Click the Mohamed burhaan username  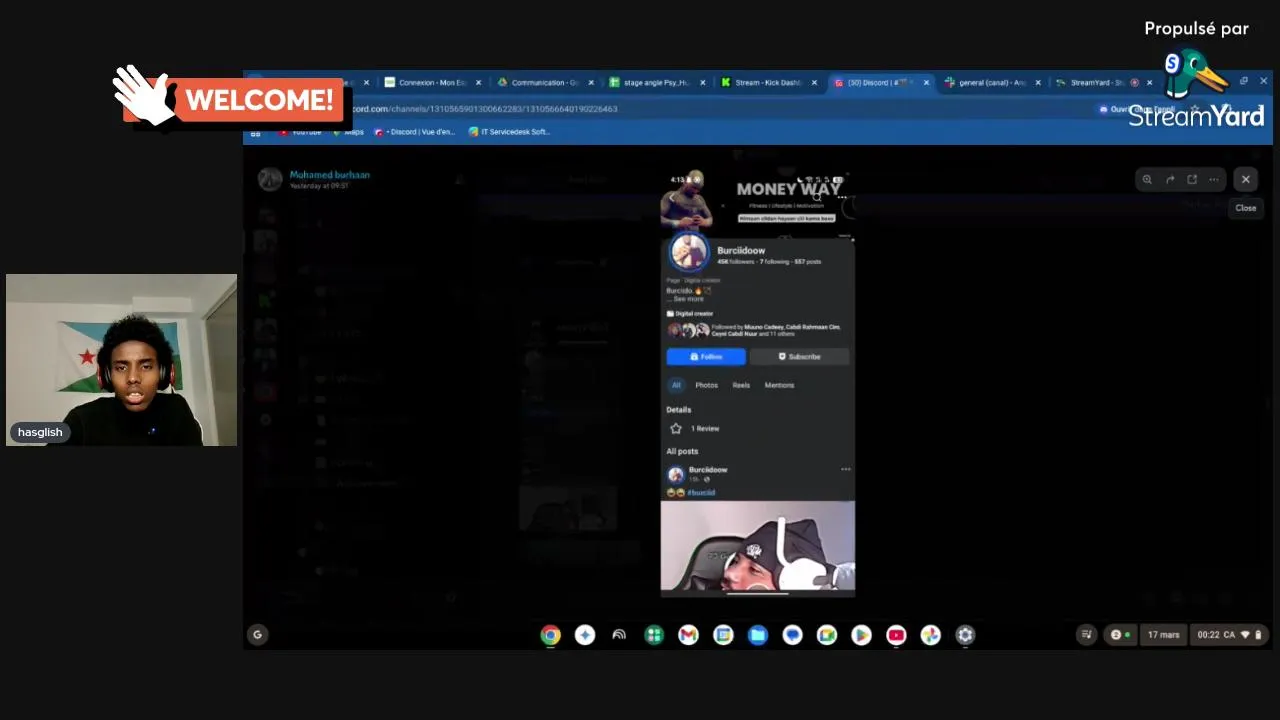(330, 175)
